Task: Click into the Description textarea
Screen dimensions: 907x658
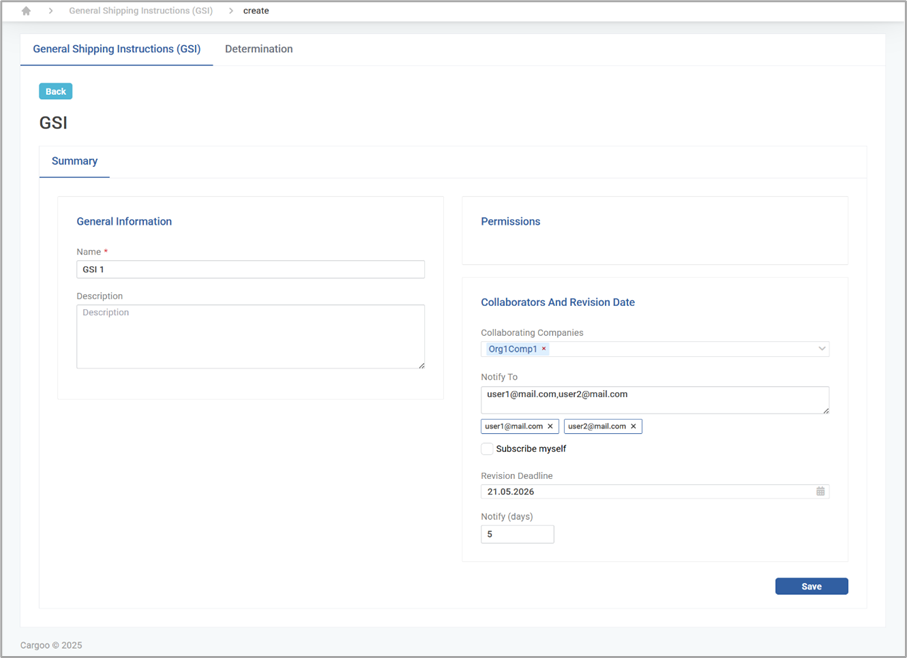Action: 250,337
